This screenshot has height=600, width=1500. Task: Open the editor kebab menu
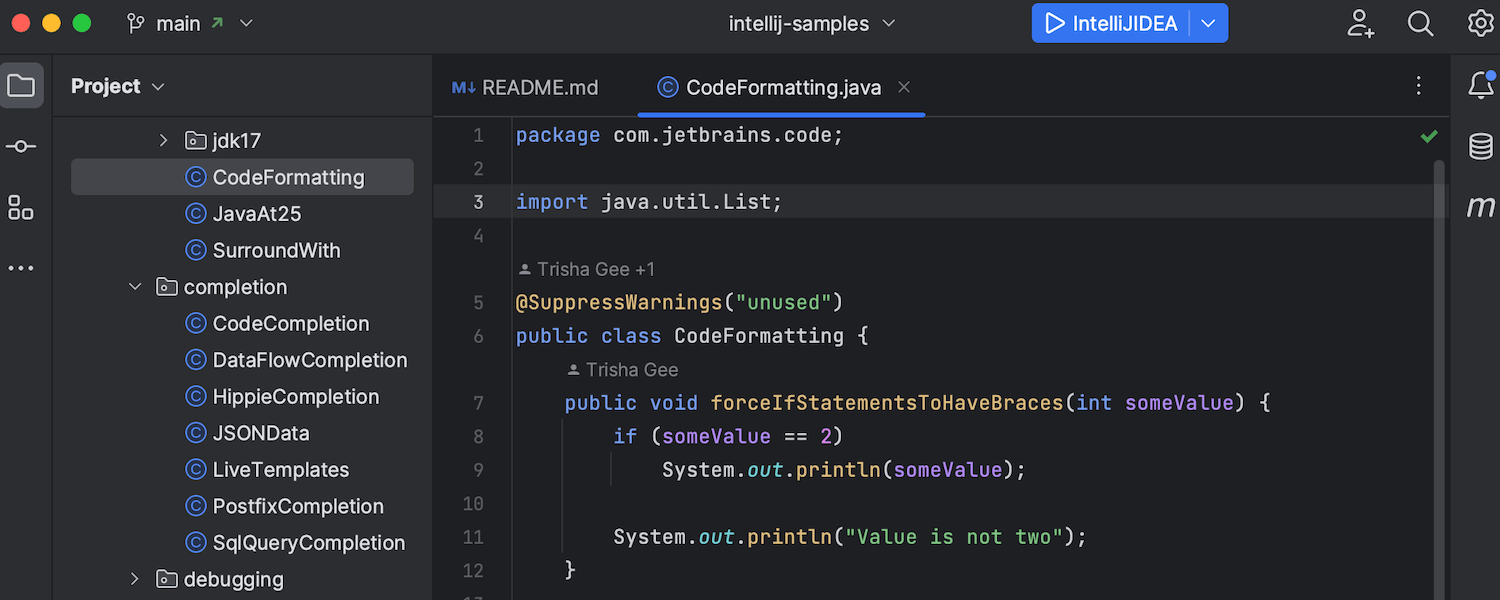tap(1418, 87)
